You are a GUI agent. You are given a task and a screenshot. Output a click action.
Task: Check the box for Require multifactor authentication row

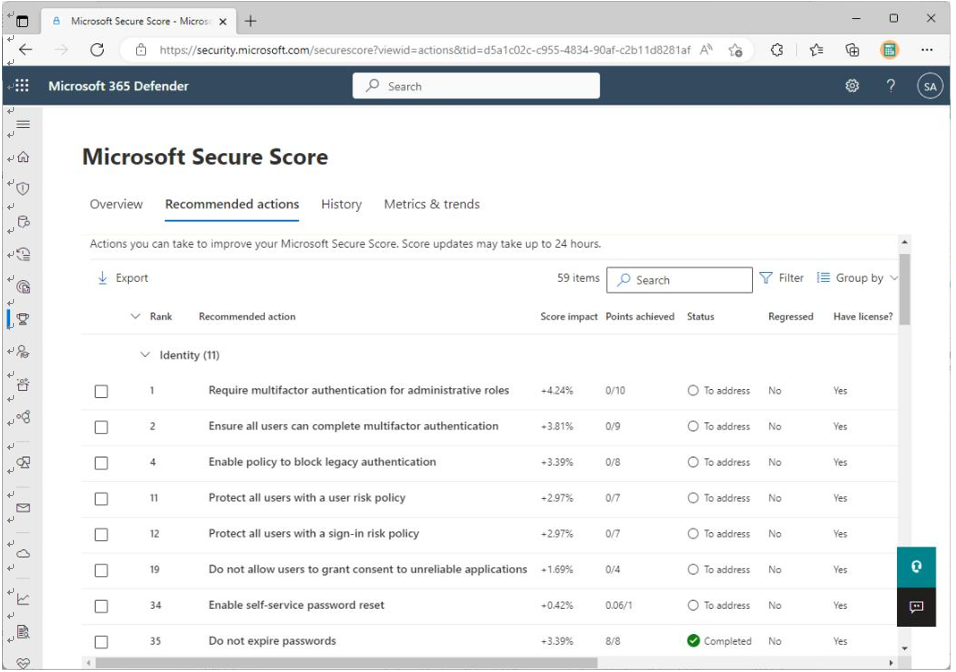pyautogui.click(x=101, y=391)
